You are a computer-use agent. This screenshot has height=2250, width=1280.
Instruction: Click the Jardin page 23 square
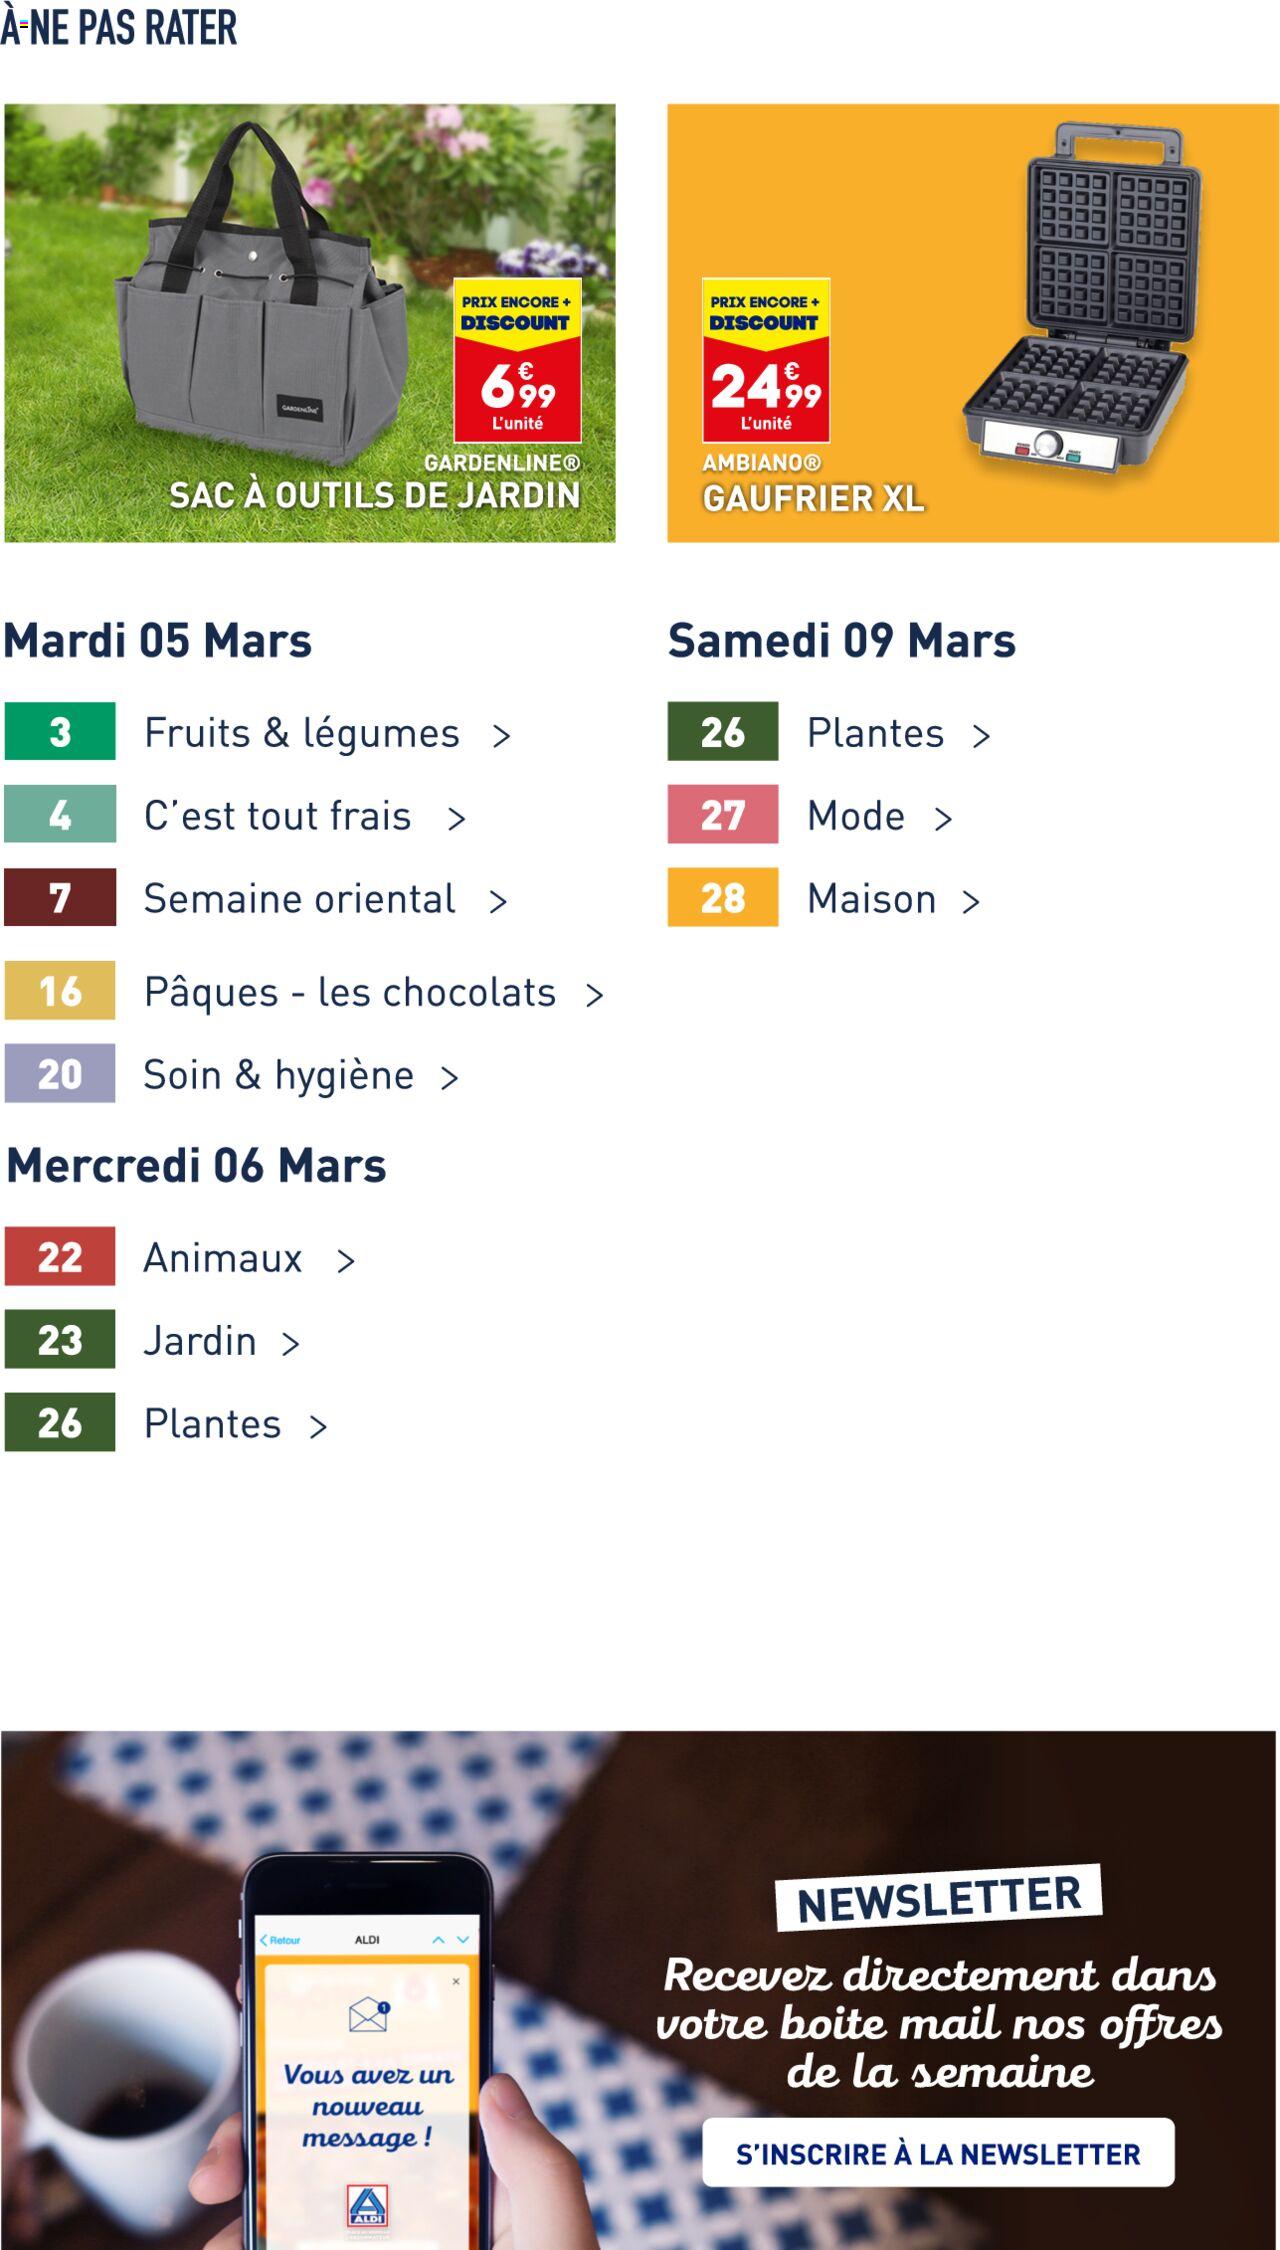click(x=60, y=1342)
